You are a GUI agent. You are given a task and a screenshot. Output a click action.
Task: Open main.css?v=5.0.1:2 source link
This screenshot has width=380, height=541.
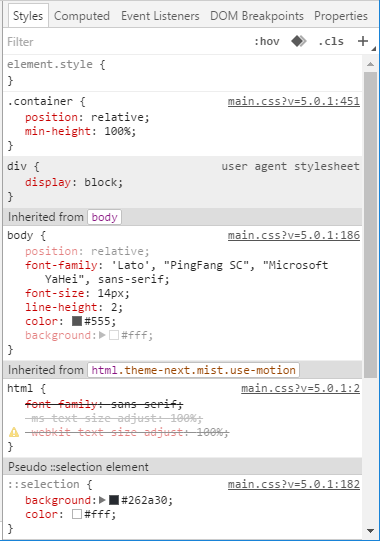click(300, 388)
